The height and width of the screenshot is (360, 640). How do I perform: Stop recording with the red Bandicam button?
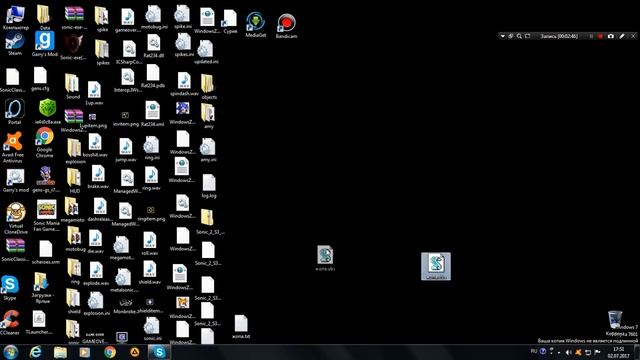[x=600, y=36]
